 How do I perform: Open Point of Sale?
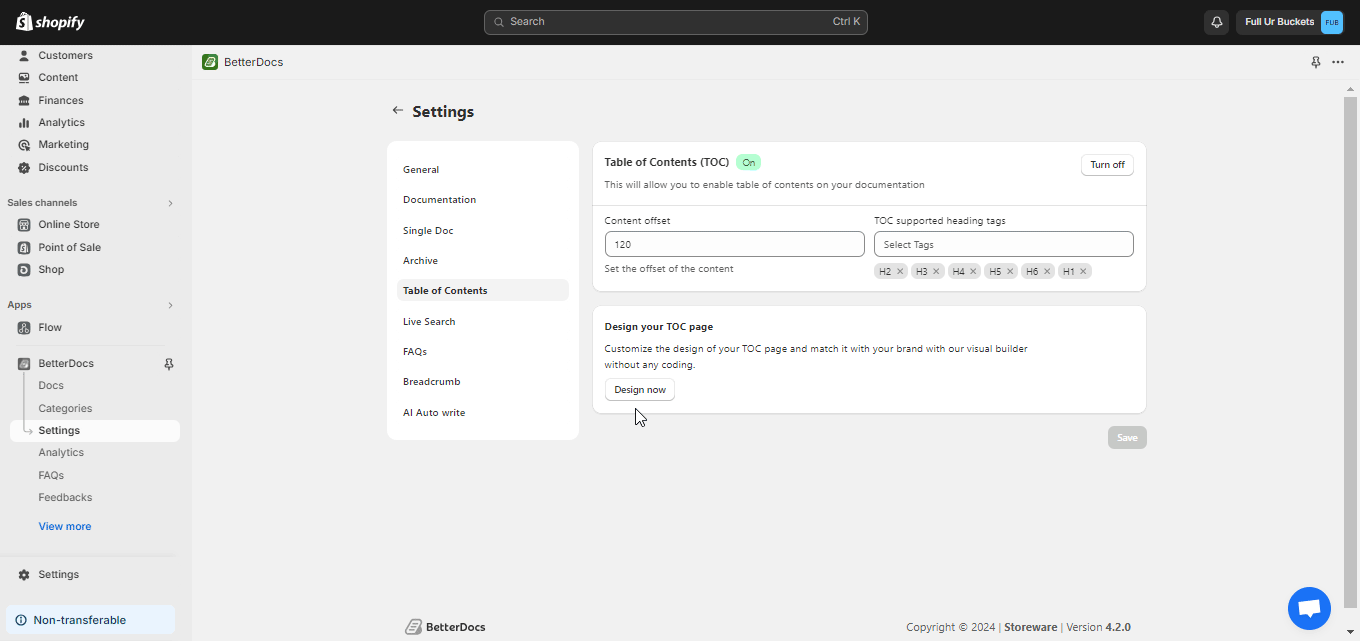70,247
